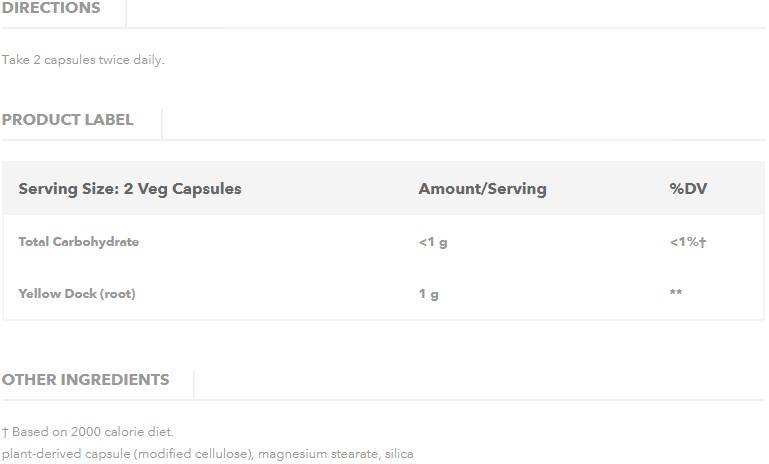This screenshot has width=769, height=464.
Task: Select the 'silica' ingredient text
Action: tap(399, 454)
